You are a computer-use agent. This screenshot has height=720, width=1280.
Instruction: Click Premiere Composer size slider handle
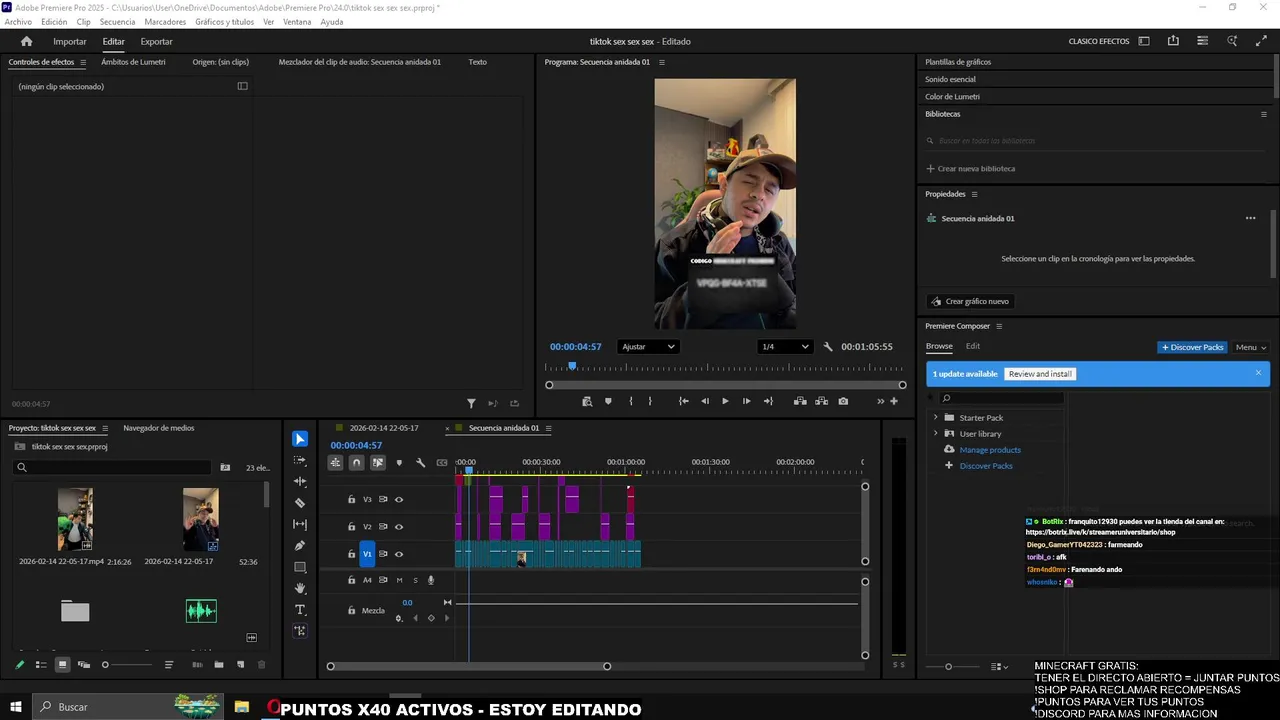coord(949,666)
